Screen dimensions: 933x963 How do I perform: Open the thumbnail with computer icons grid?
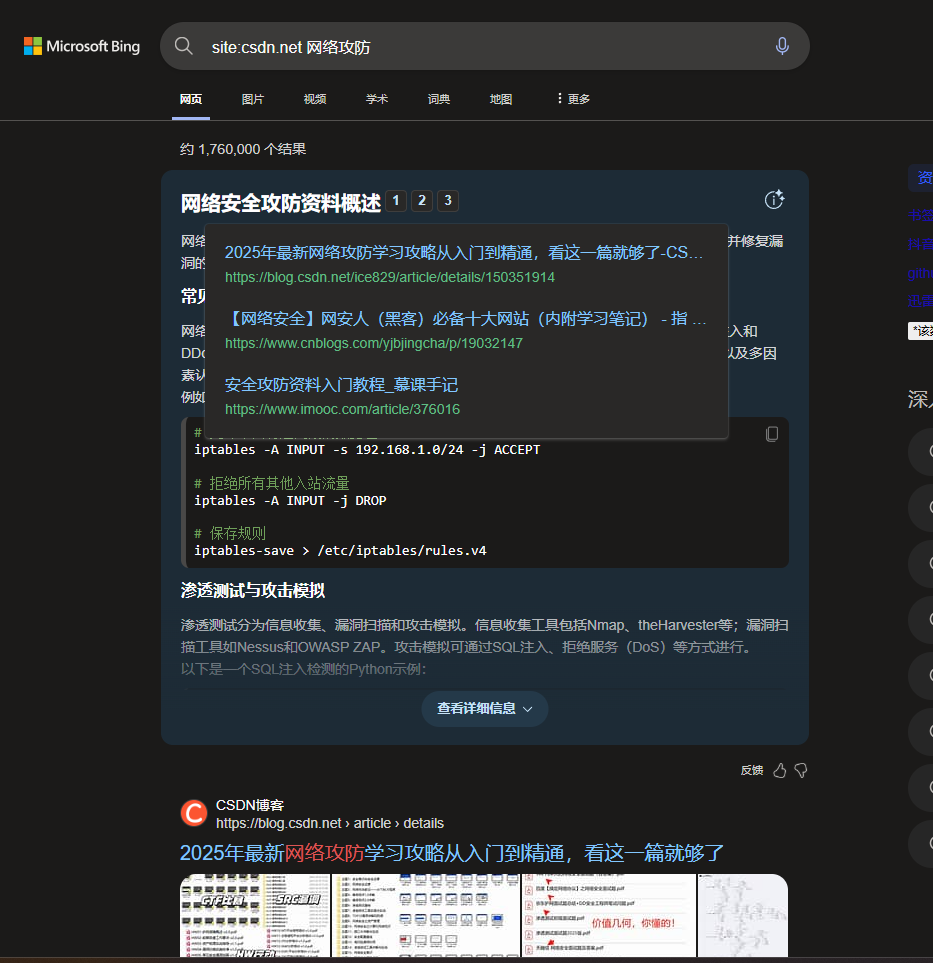click(x=426, y=915)
